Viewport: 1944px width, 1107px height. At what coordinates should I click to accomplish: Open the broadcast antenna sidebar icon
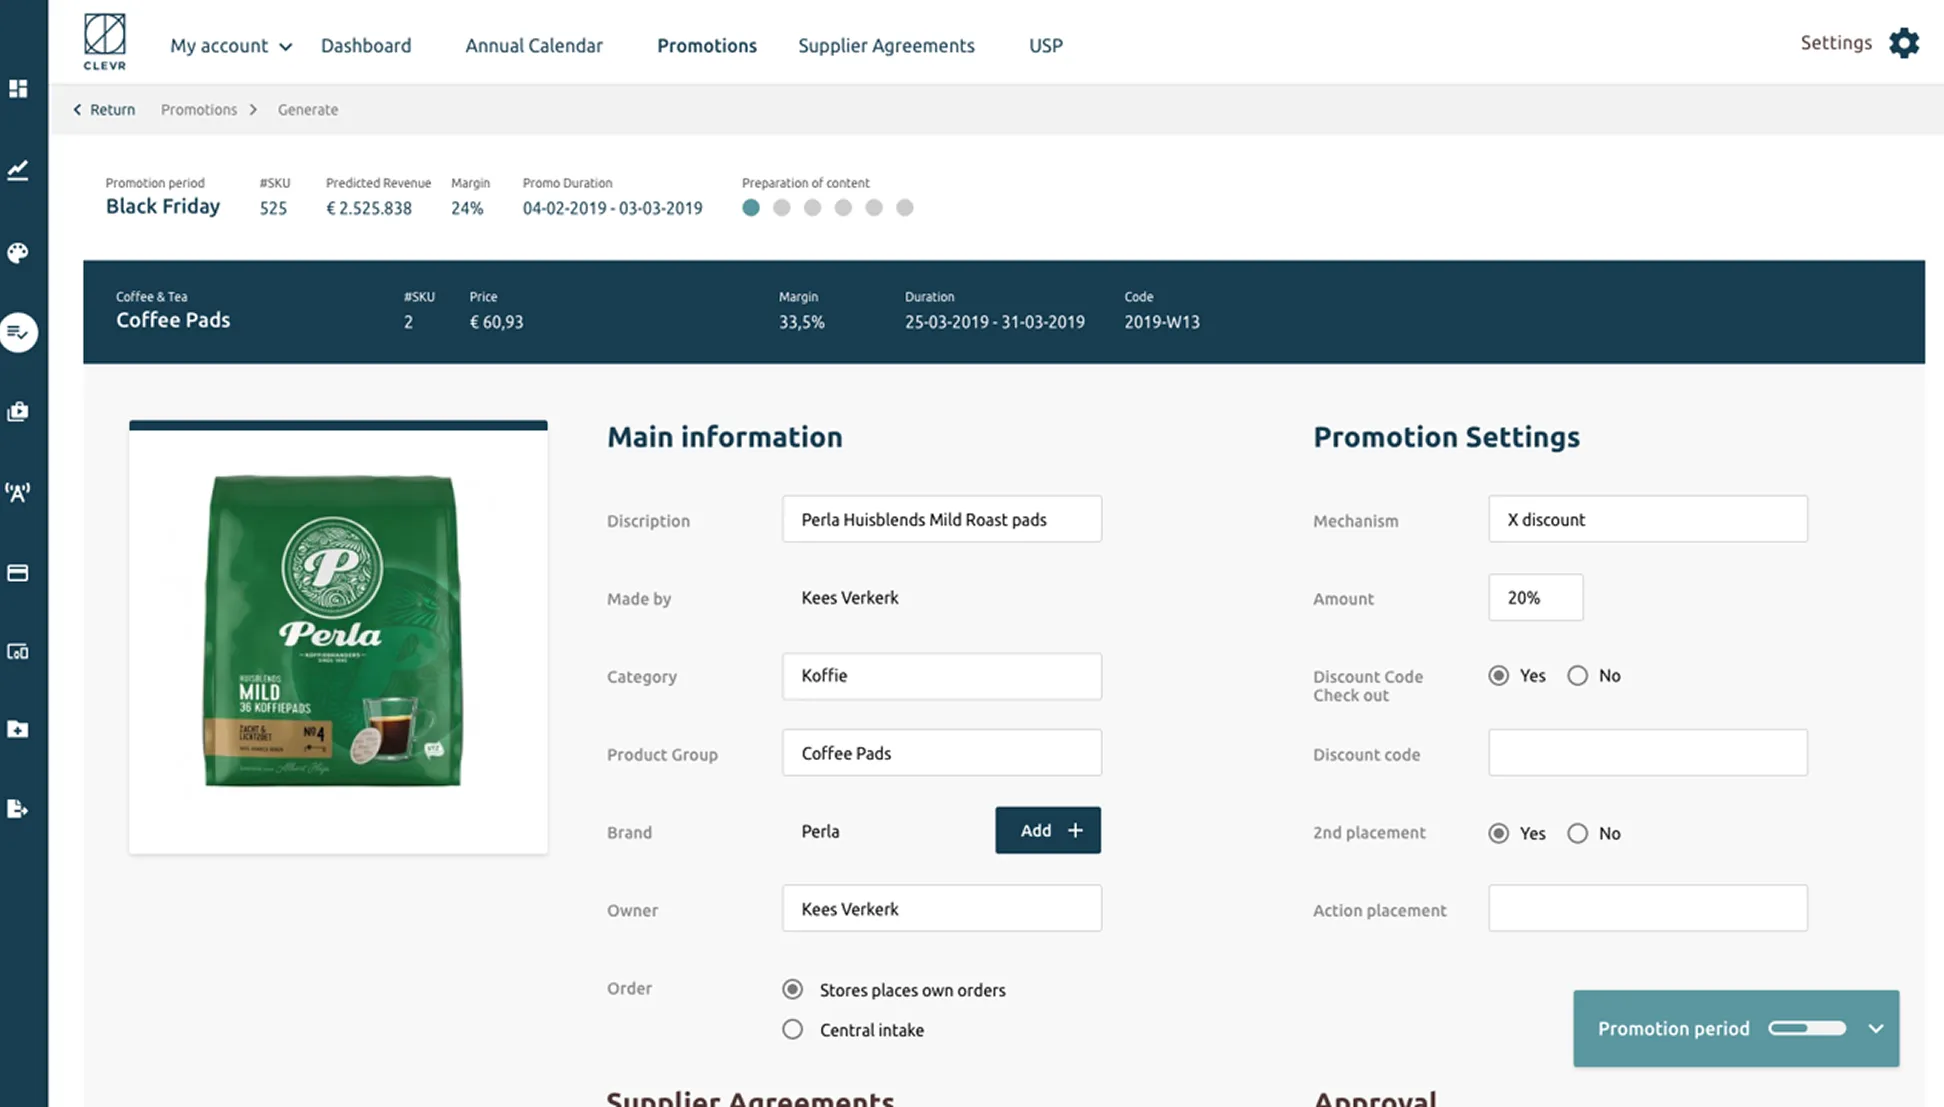[x=18, y=492]
